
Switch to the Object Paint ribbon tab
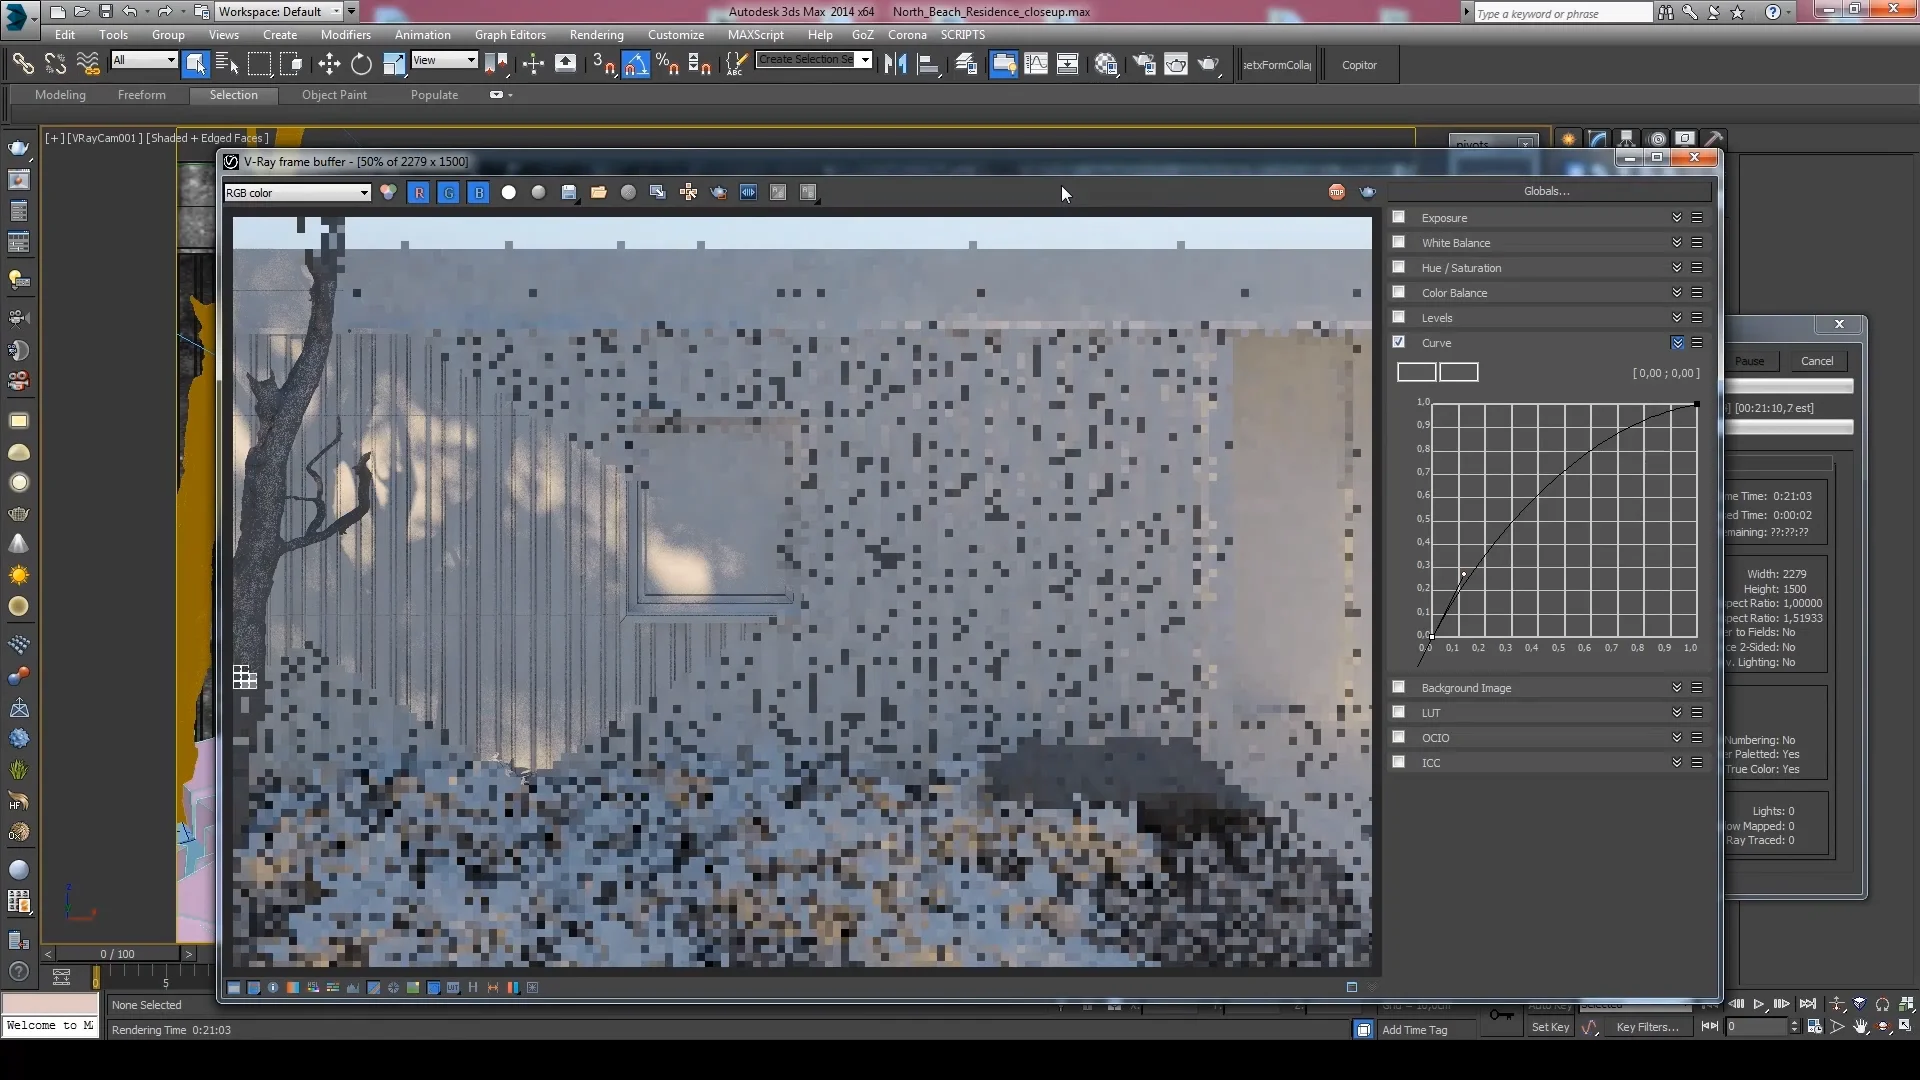pos(334,95)
